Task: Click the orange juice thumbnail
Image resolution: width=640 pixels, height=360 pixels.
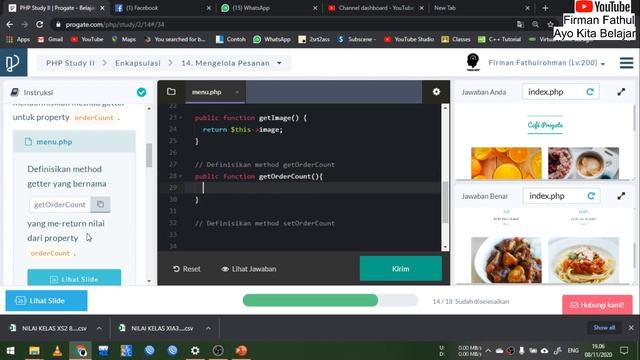Action: [x=506, y=163]
